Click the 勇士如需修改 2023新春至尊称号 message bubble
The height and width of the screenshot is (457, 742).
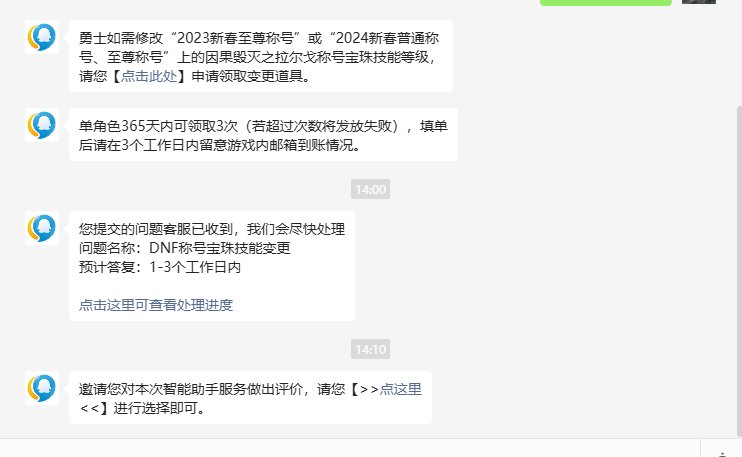pos(261,56)
